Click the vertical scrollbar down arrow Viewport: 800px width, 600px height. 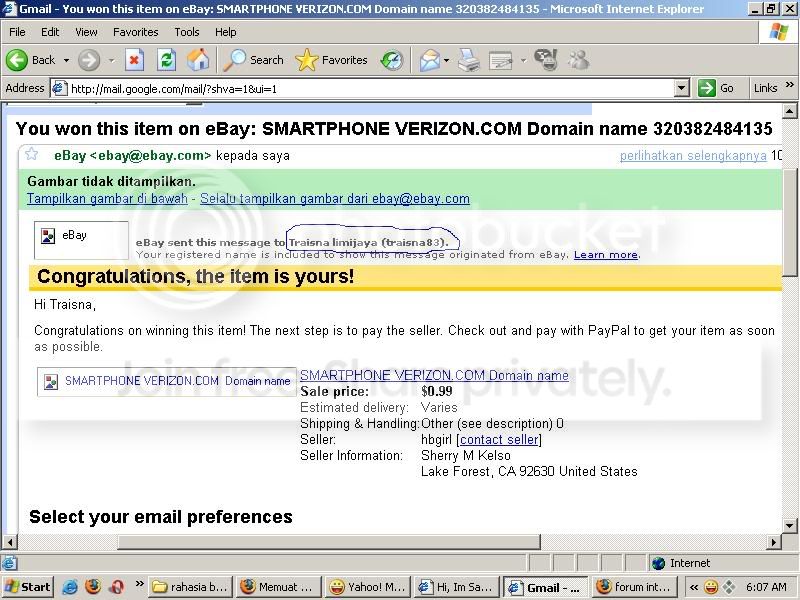click(790, 526)
